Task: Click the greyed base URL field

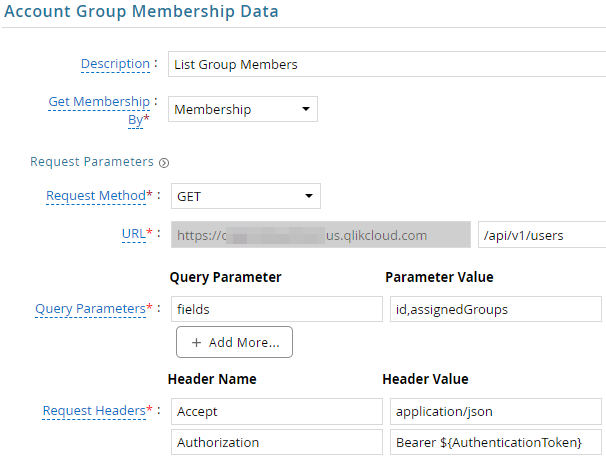Action: coord(321,235)
